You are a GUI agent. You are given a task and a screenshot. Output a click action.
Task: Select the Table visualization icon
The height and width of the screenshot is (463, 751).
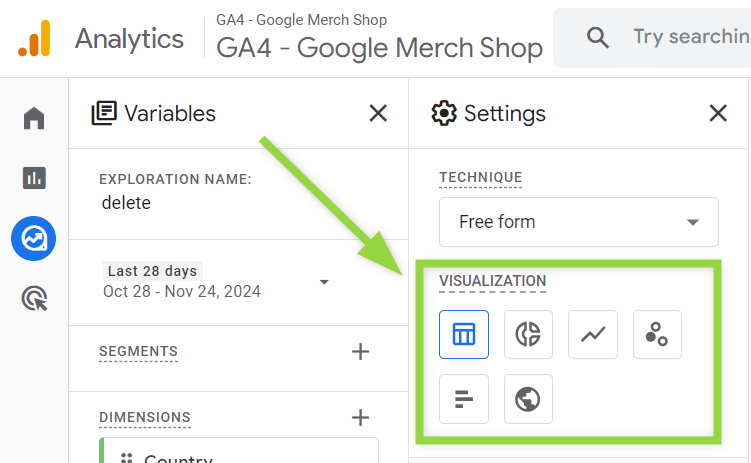click(464, 334)
